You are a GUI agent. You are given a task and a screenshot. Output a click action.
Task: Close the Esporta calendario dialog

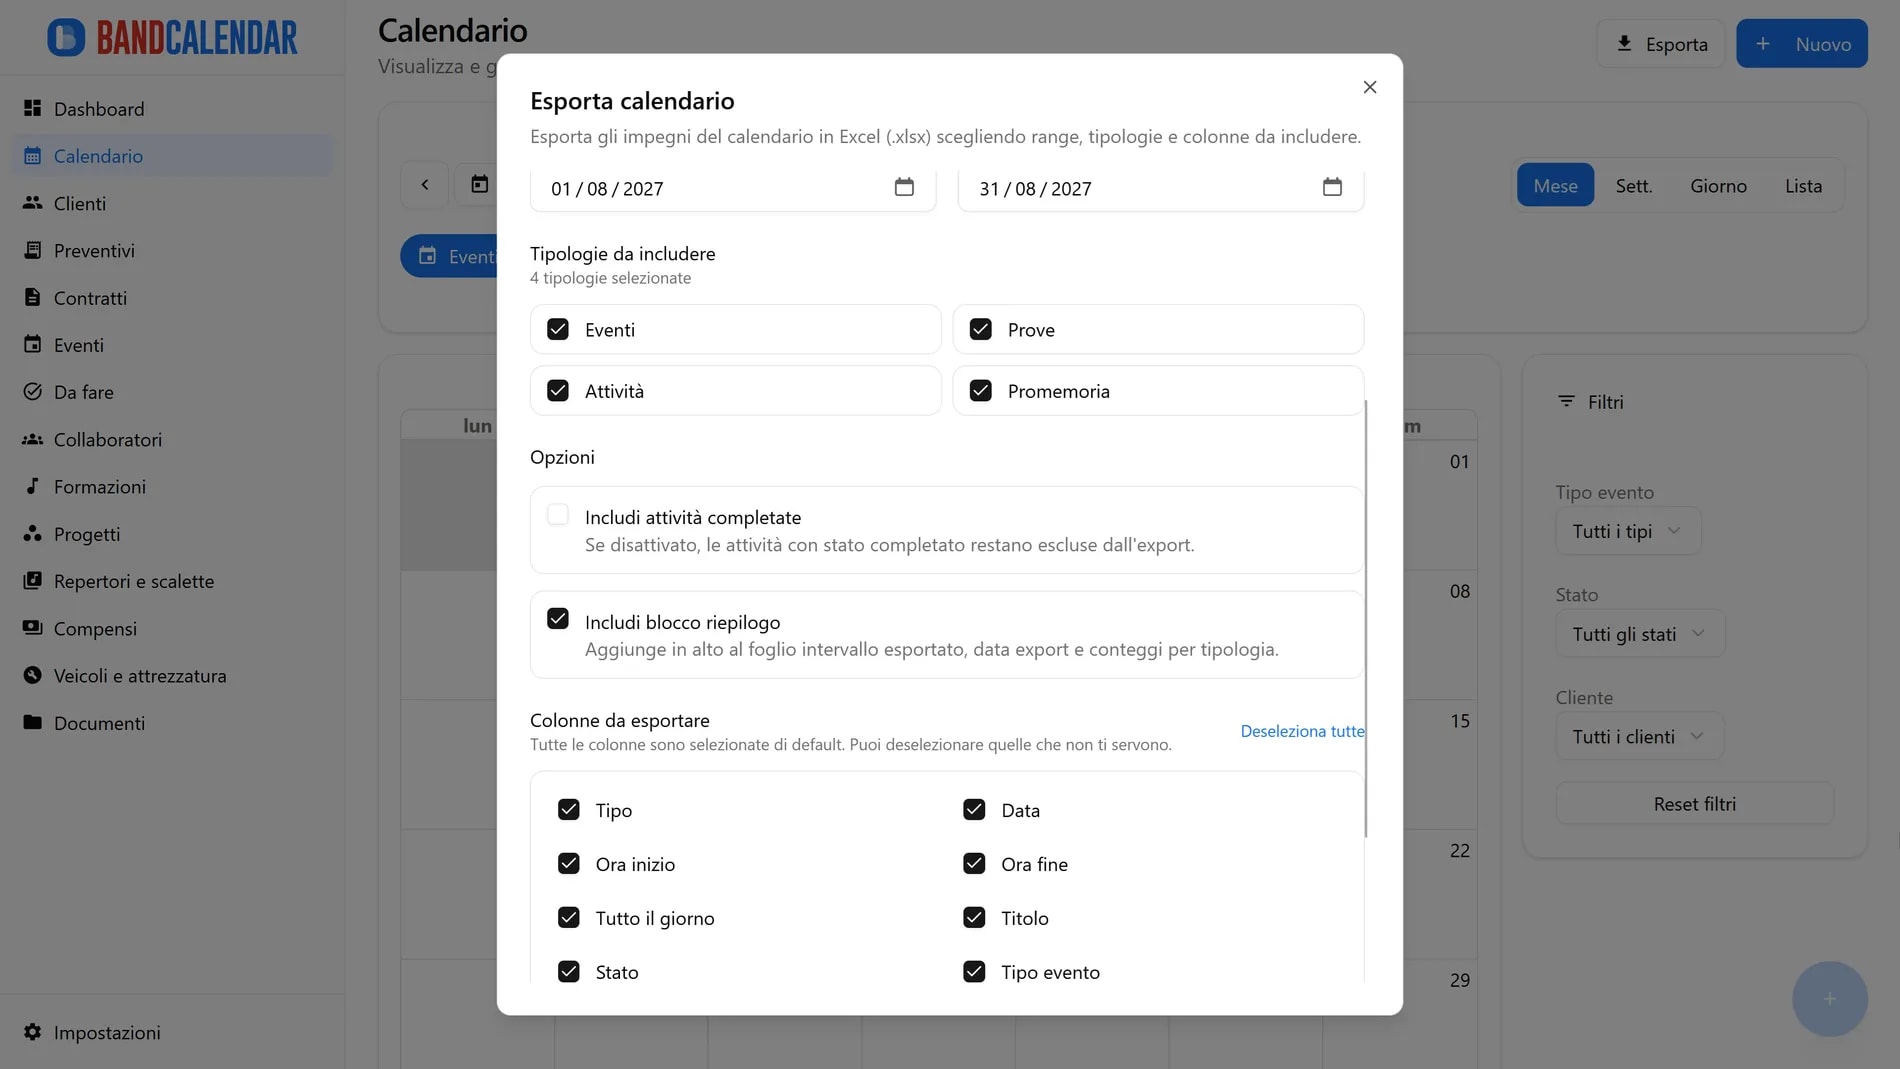pyautogui.click(x=1370, y=87)
